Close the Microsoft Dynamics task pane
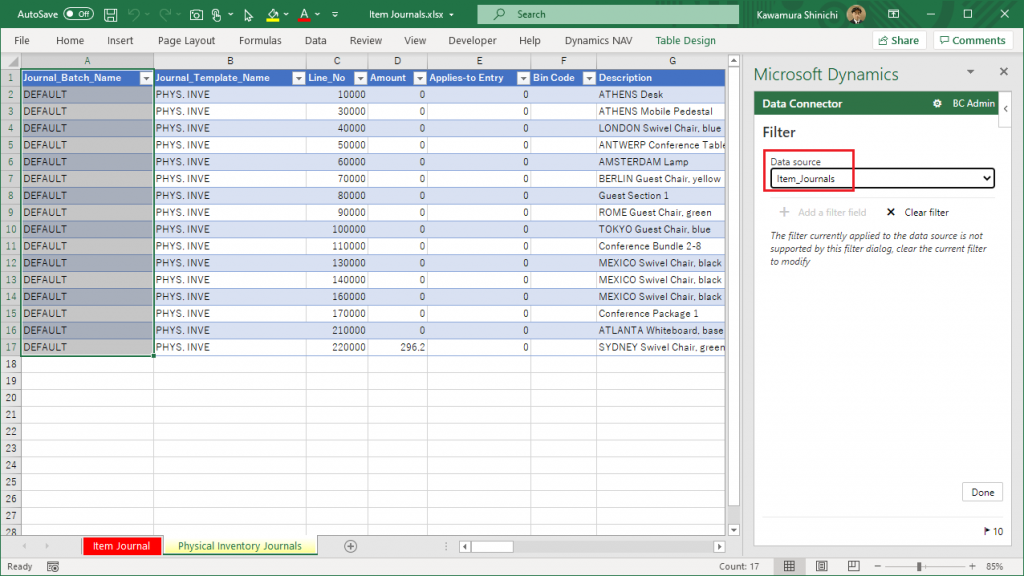The width and height of the screenshot is (1024, 576). pos(1004,71)
